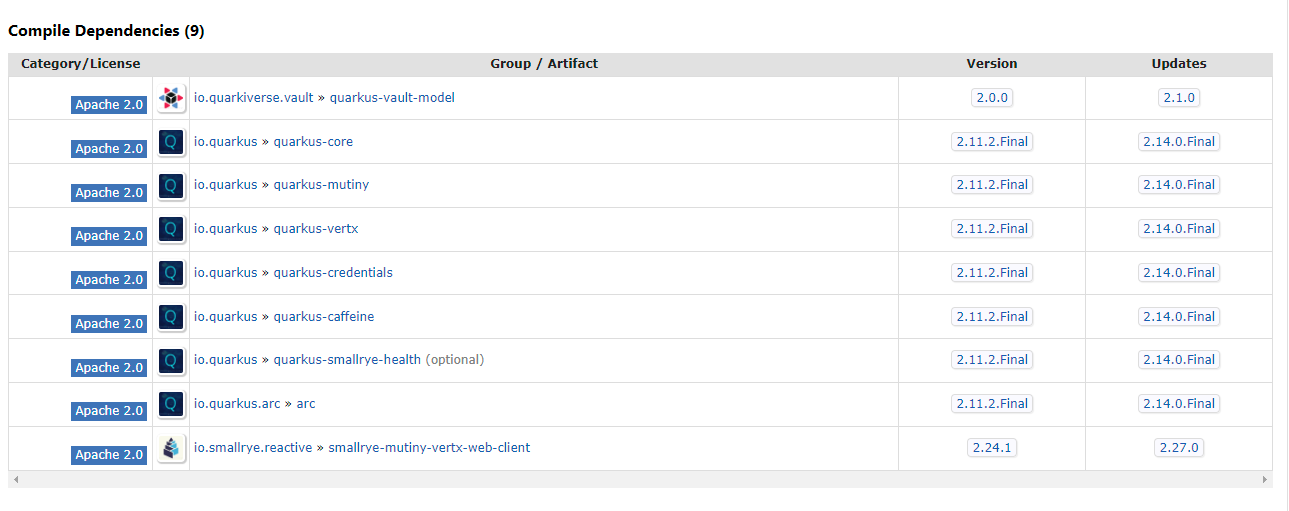
Task: Open the quarkus-vault-model artifact link
Action: [392, 98]
